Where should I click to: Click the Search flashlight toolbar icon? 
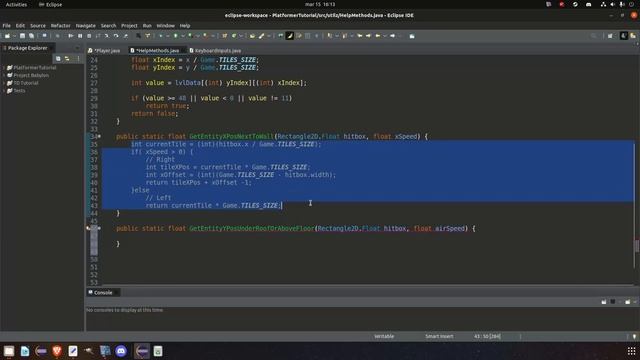pyautogui.click(x=261, y=36)
